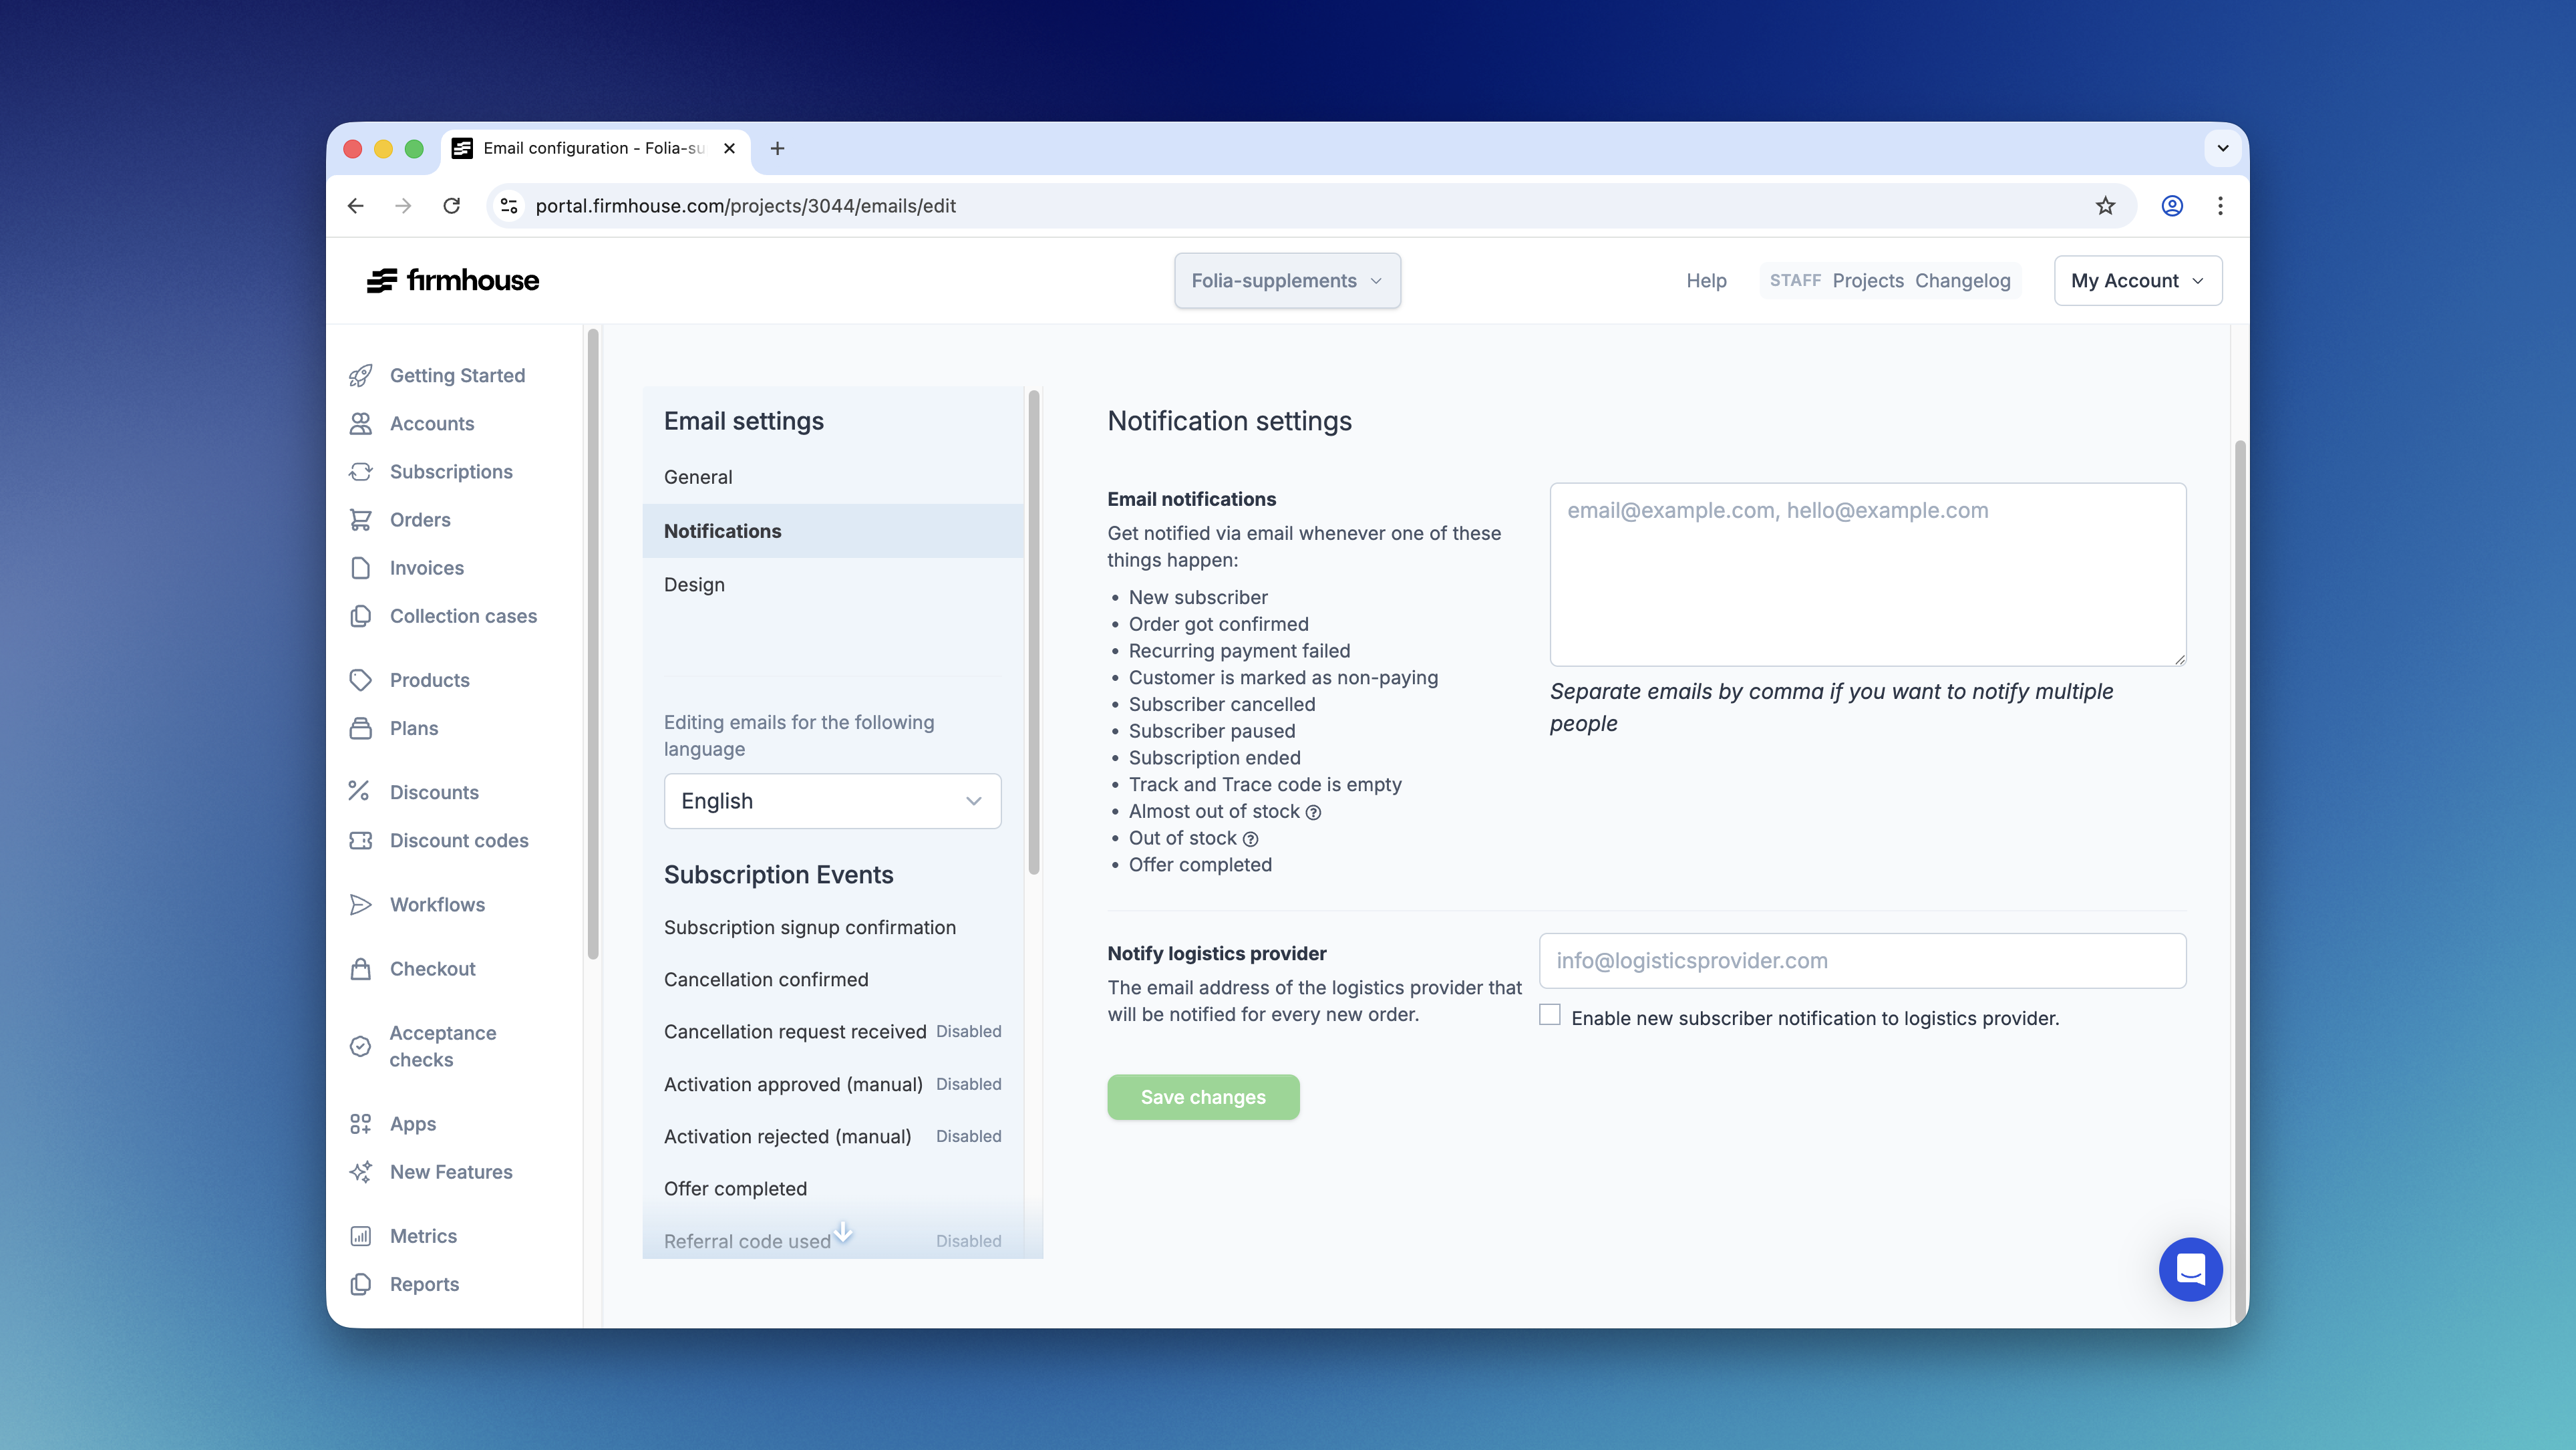Click the Orders shopping cart icon
Viewport: 2576px width, 1450px height.
(361, 520)
